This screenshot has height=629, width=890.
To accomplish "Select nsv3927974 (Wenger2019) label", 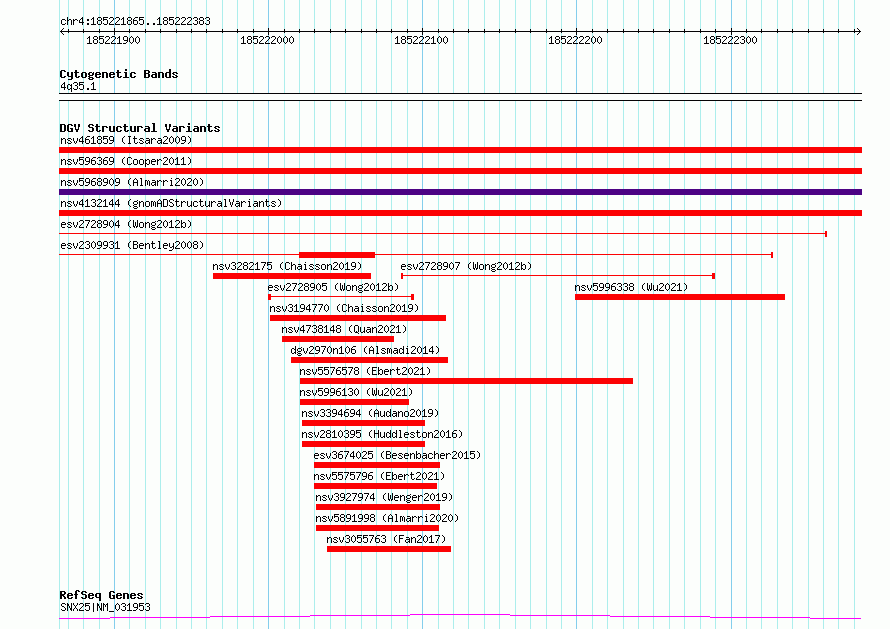I will point(384,497).
